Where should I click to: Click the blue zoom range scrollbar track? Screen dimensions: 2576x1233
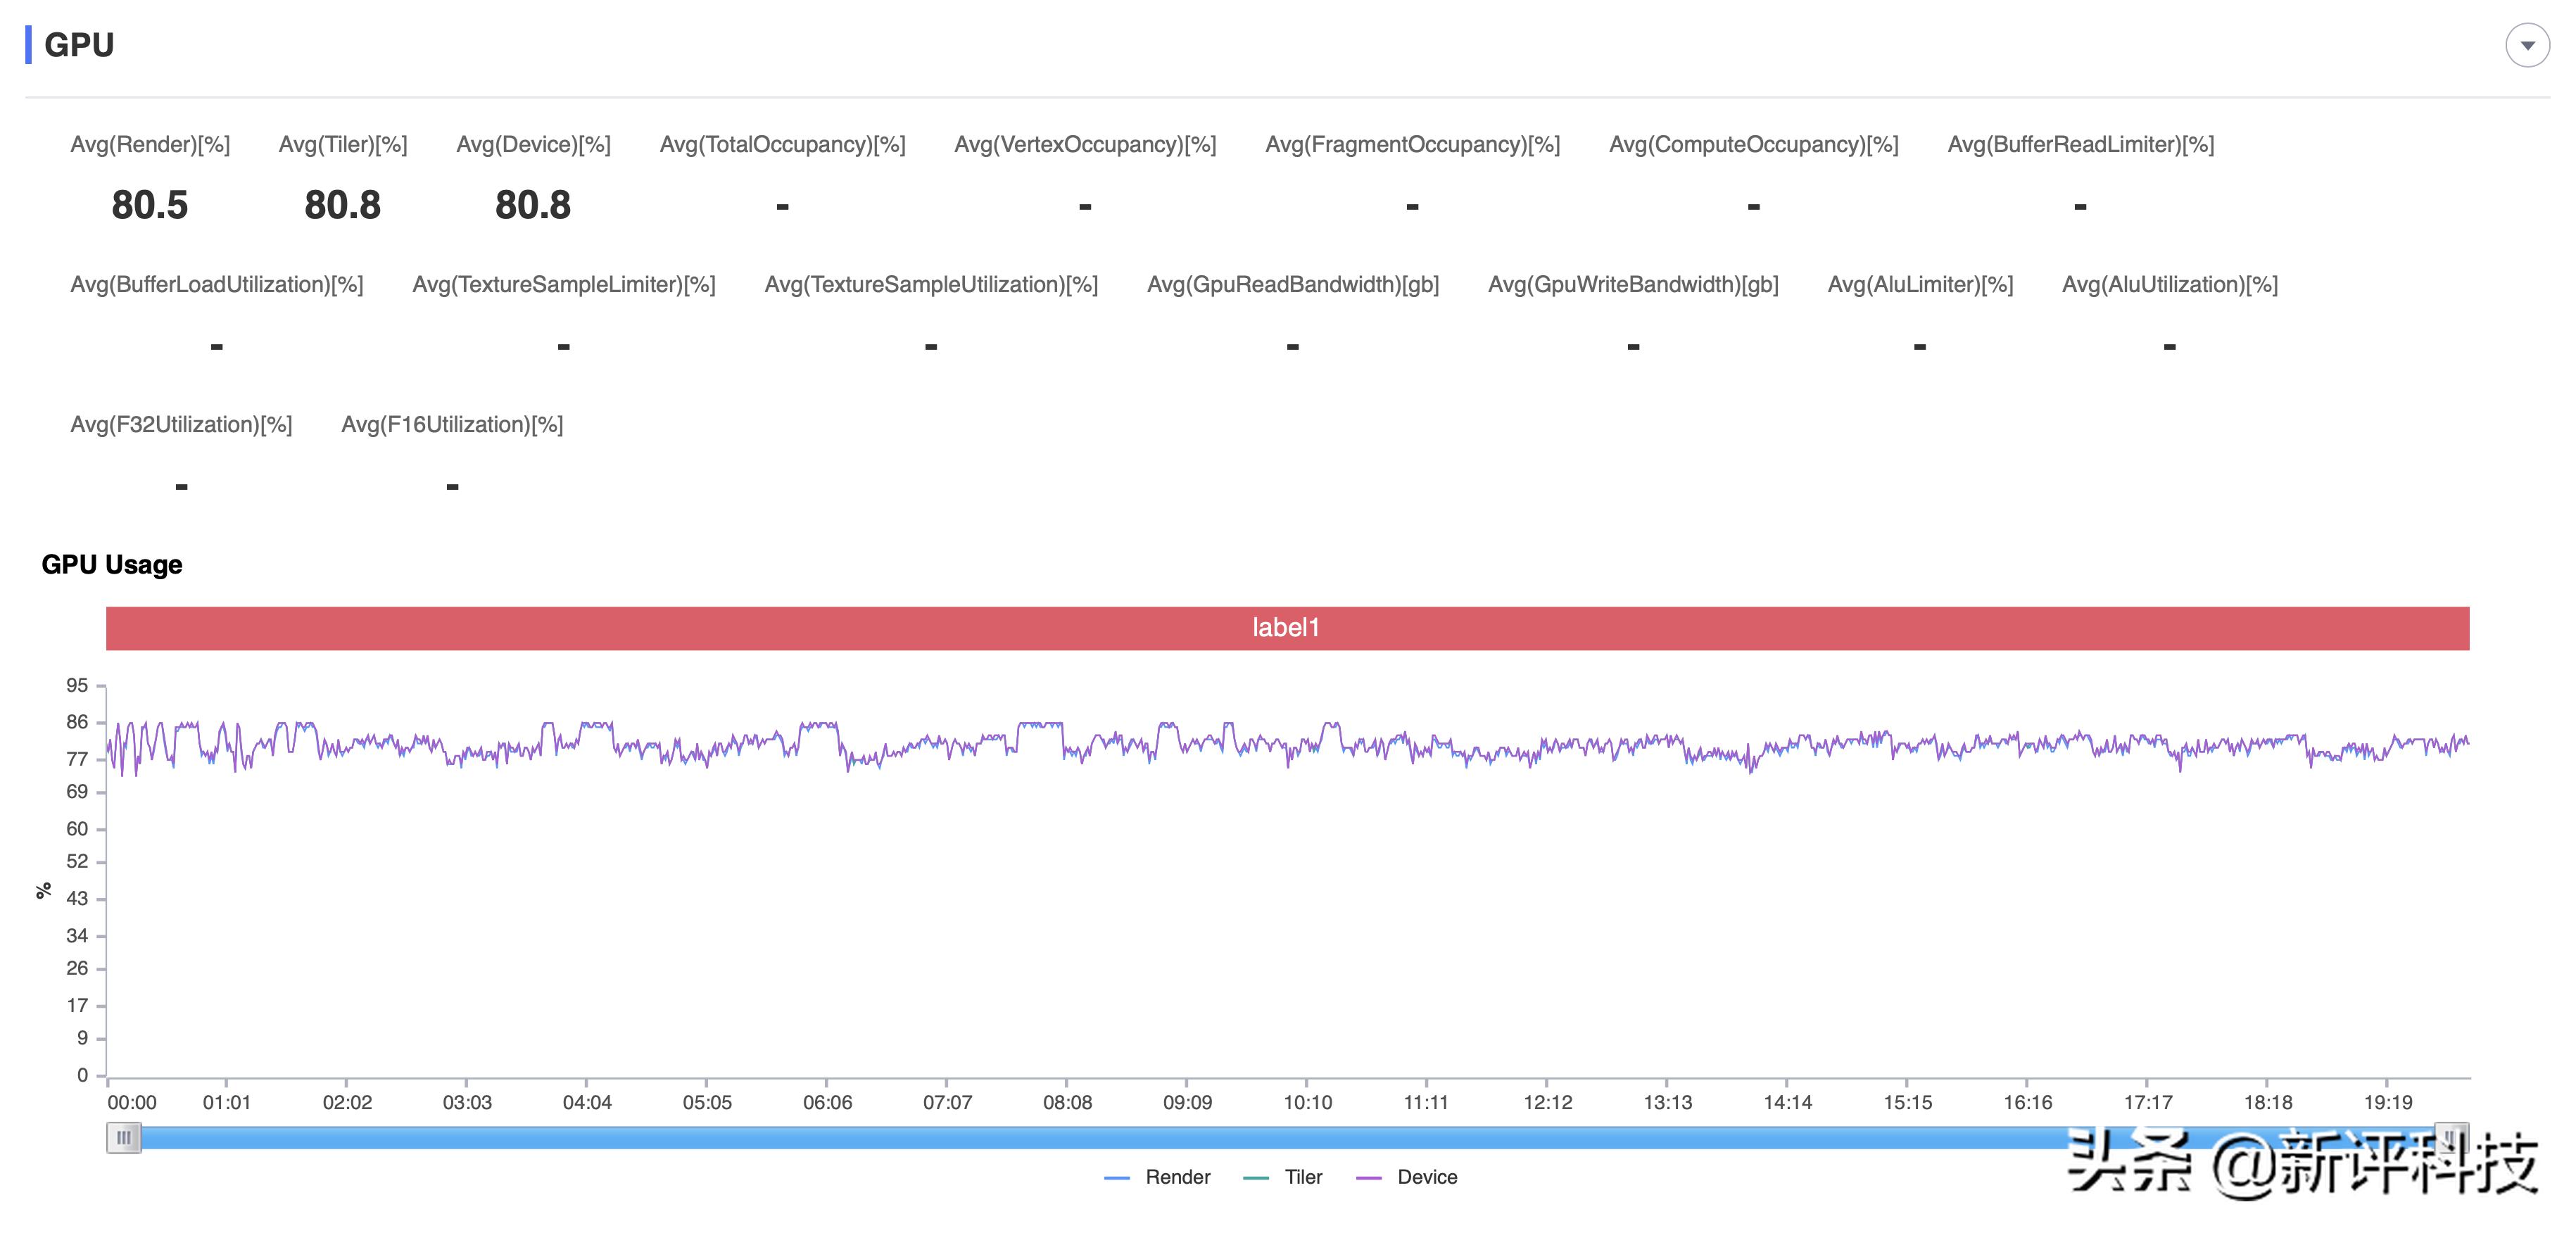pyautogui.click(x=1100, y=1137)
